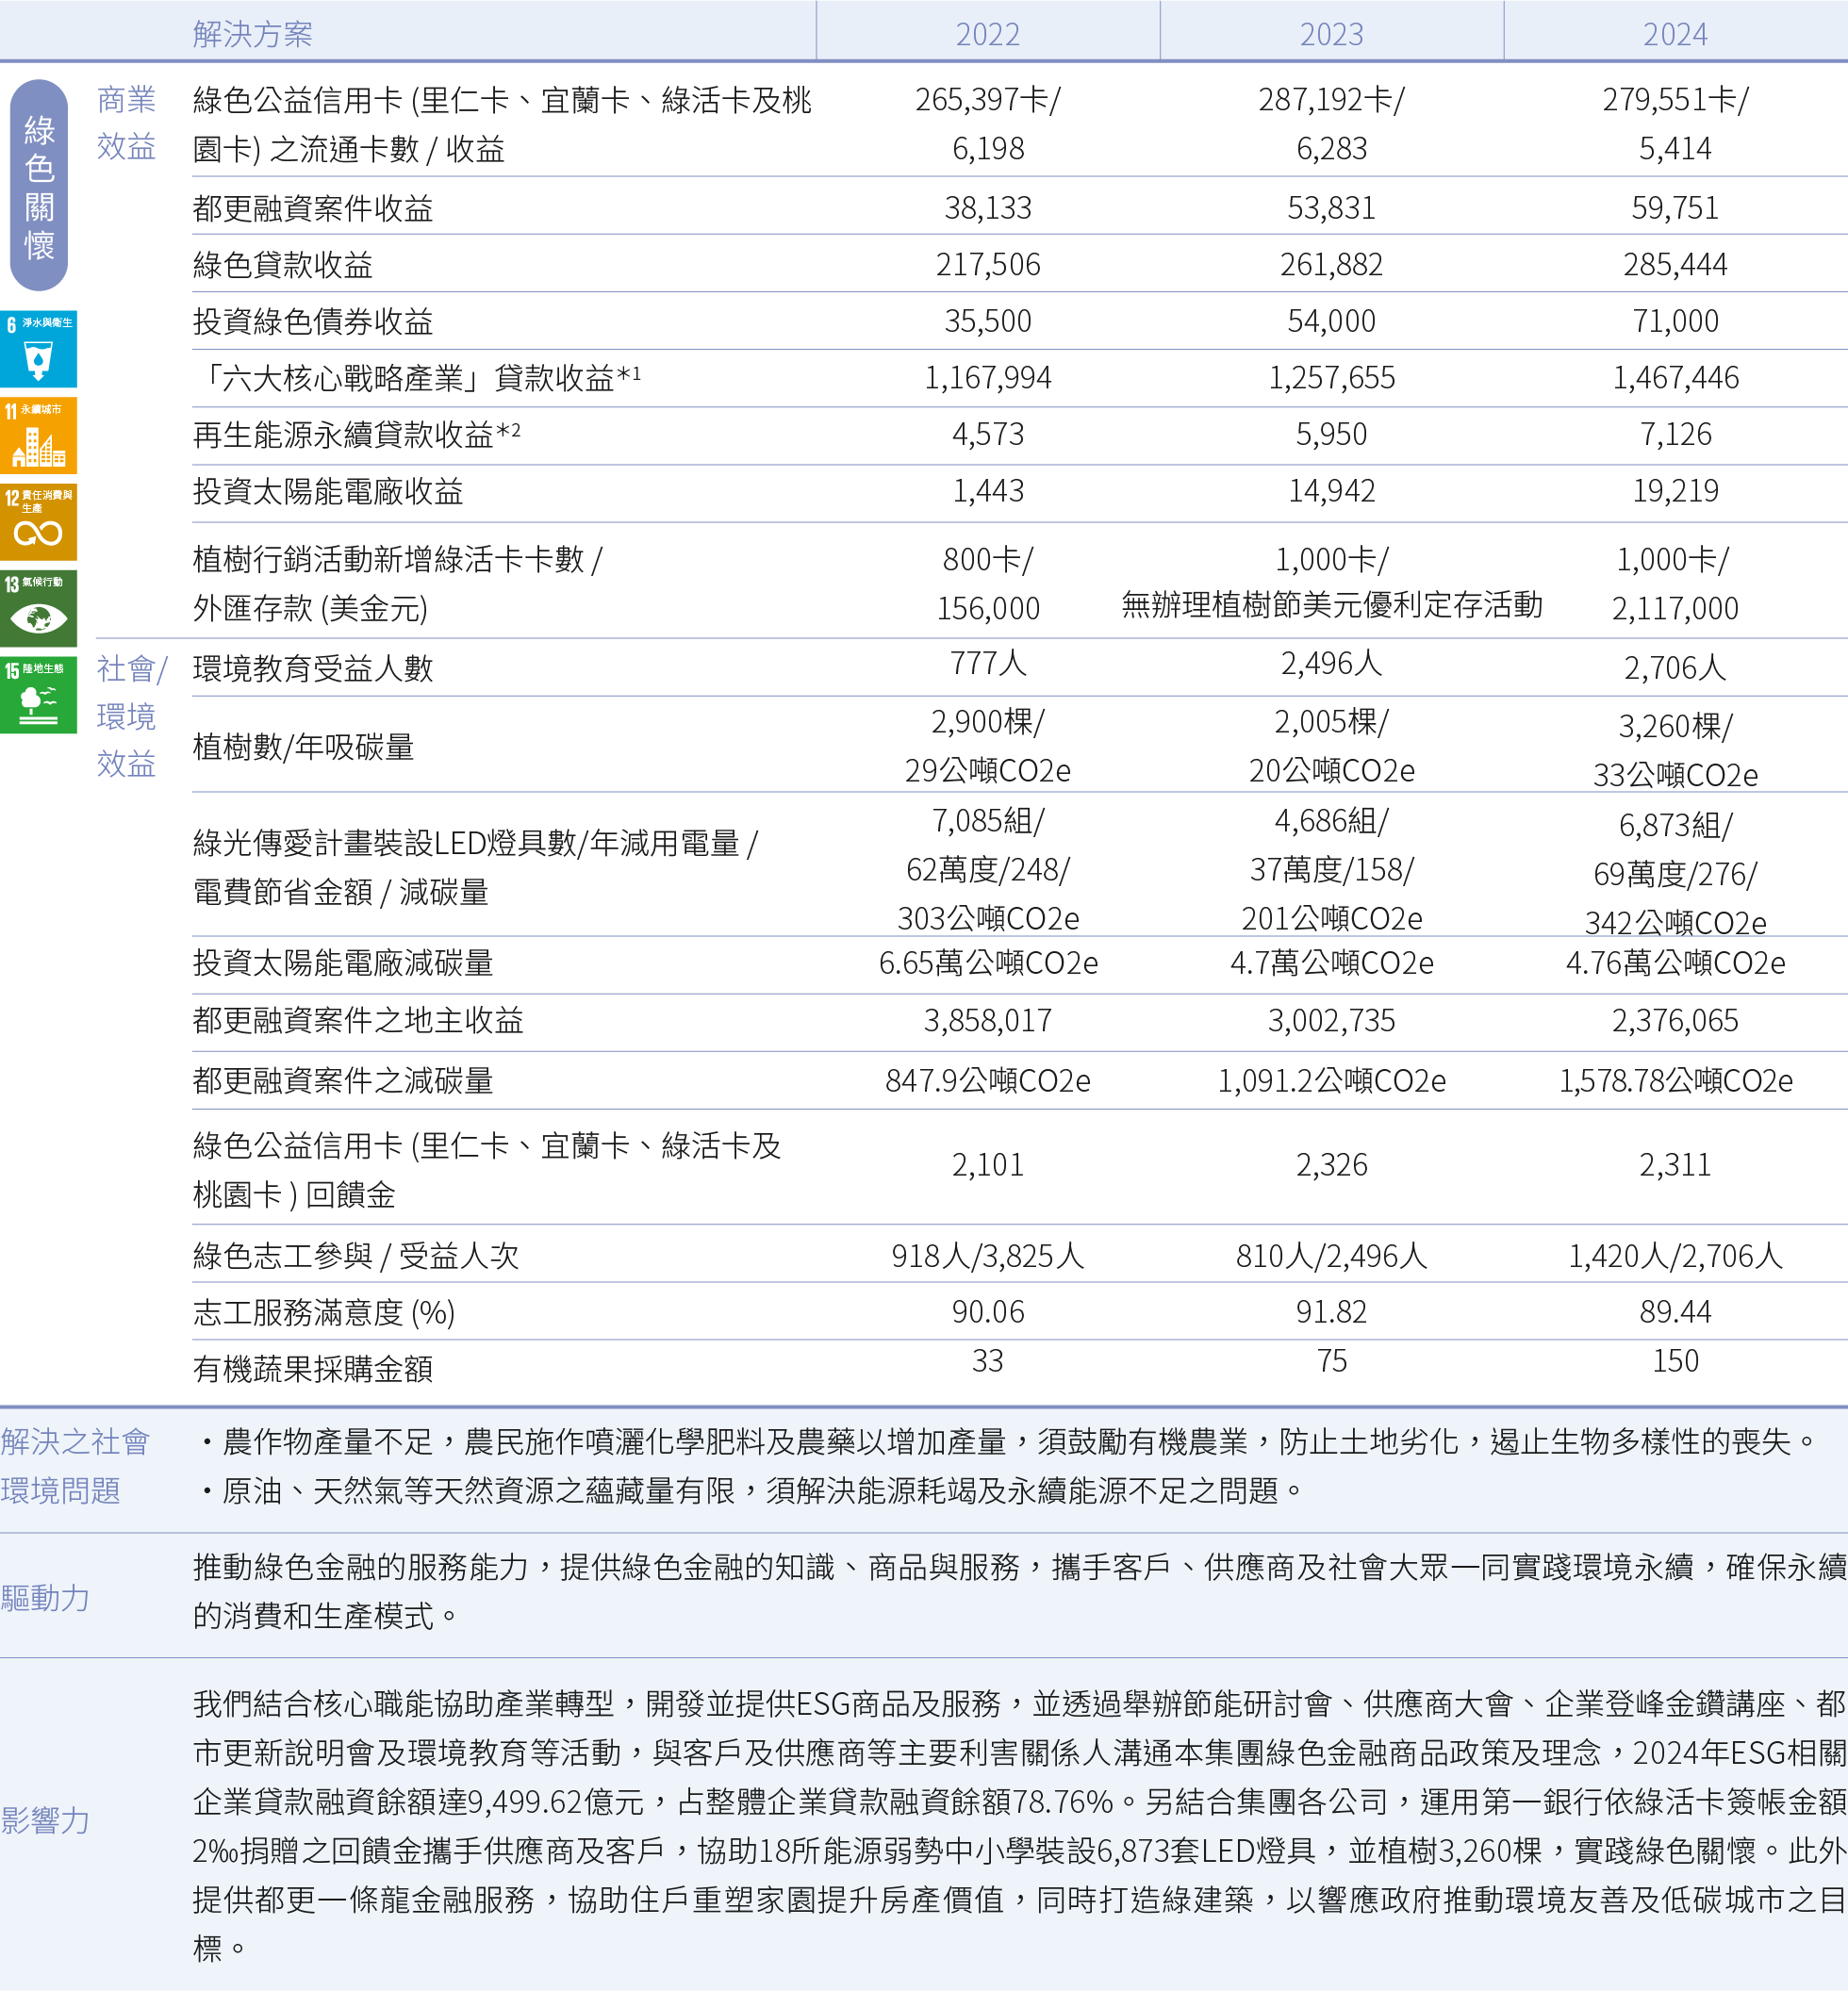
Task: Click the 志工服務滿意度 (%) row label
Action: (x=324, y=1312)
